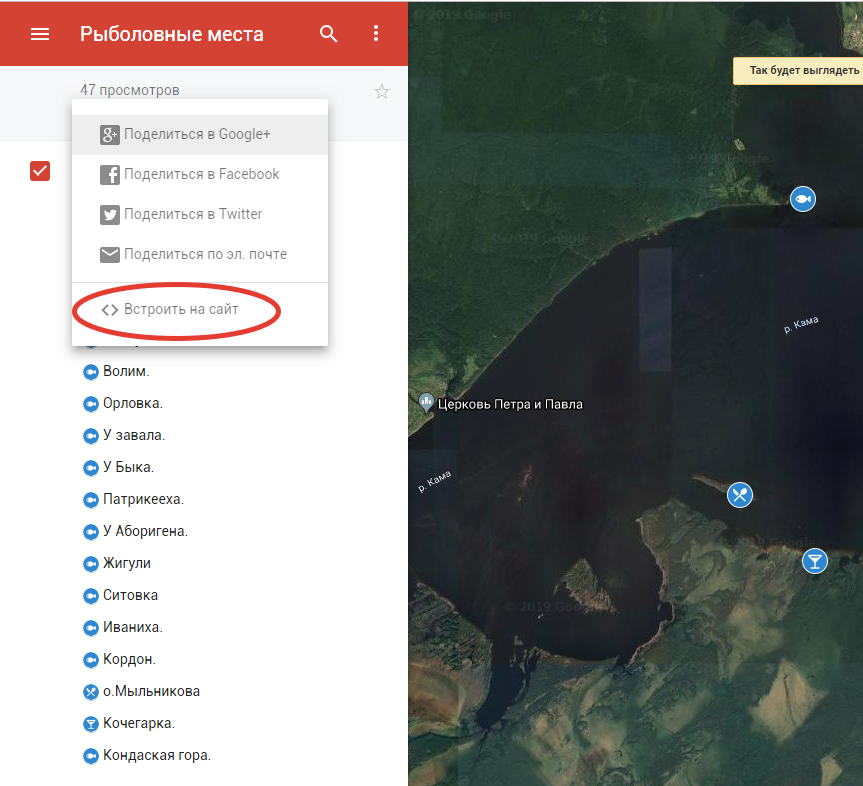Uncheck the red layer checkbox
863x786 pixels.
pos(40,172)
